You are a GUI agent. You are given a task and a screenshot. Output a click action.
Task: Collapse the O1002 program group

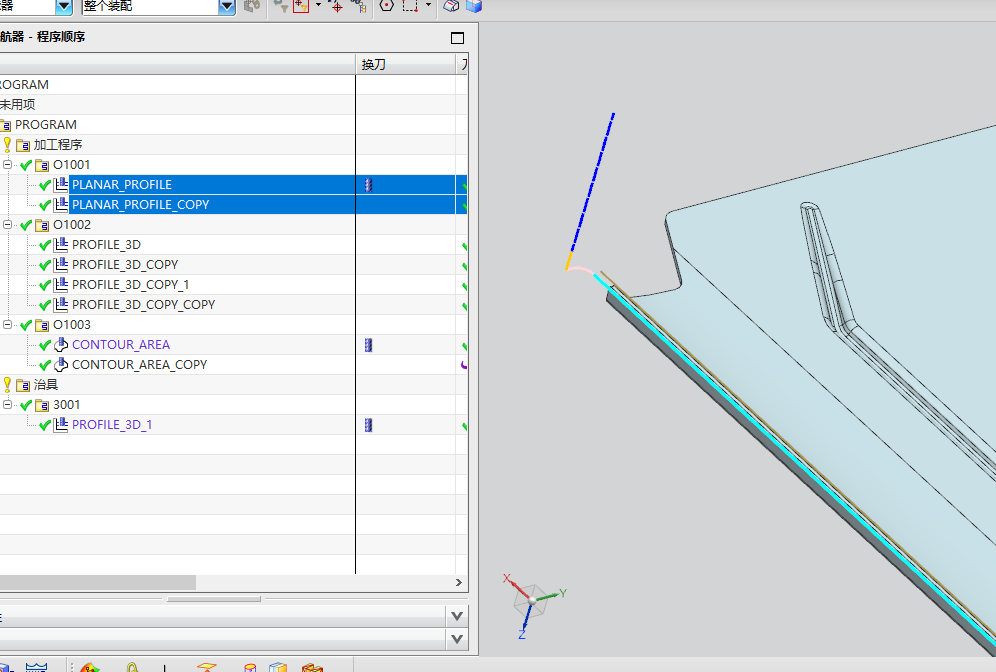8,225
